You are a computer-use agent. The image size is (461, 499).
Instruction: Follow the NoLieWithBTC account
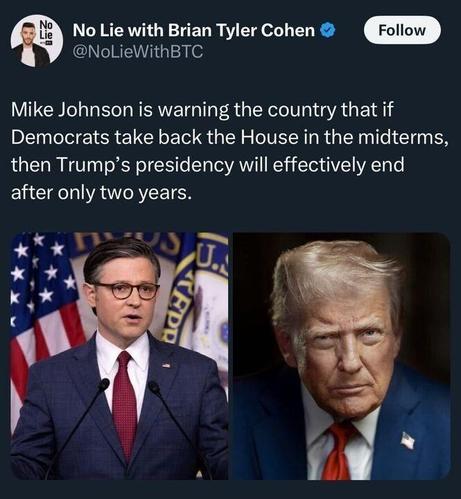point(402,30)
